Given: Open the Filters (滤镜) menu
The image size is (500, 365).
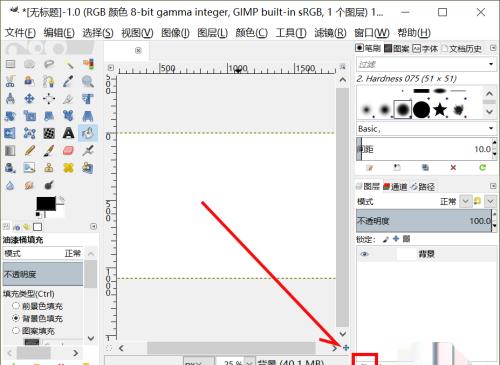Looking at the screenshot, I should pyautogui.click(x=330, y=33).
